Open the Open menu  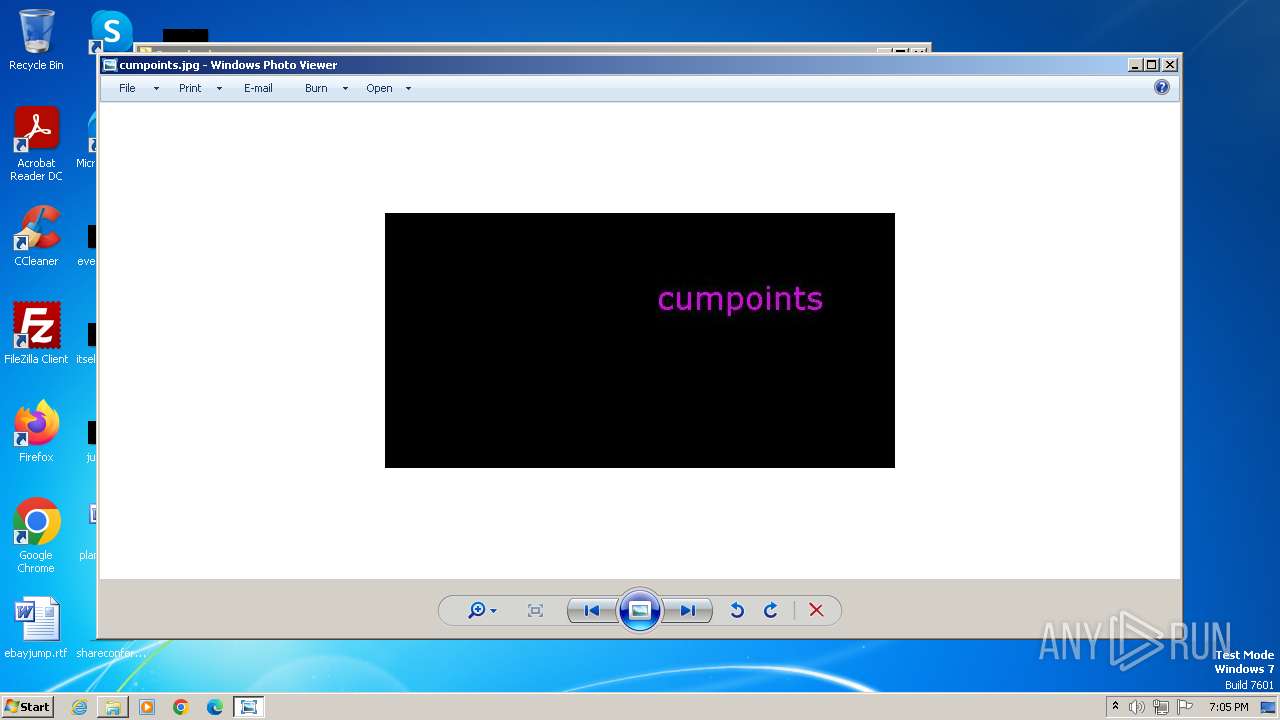(x=379, y=88)
